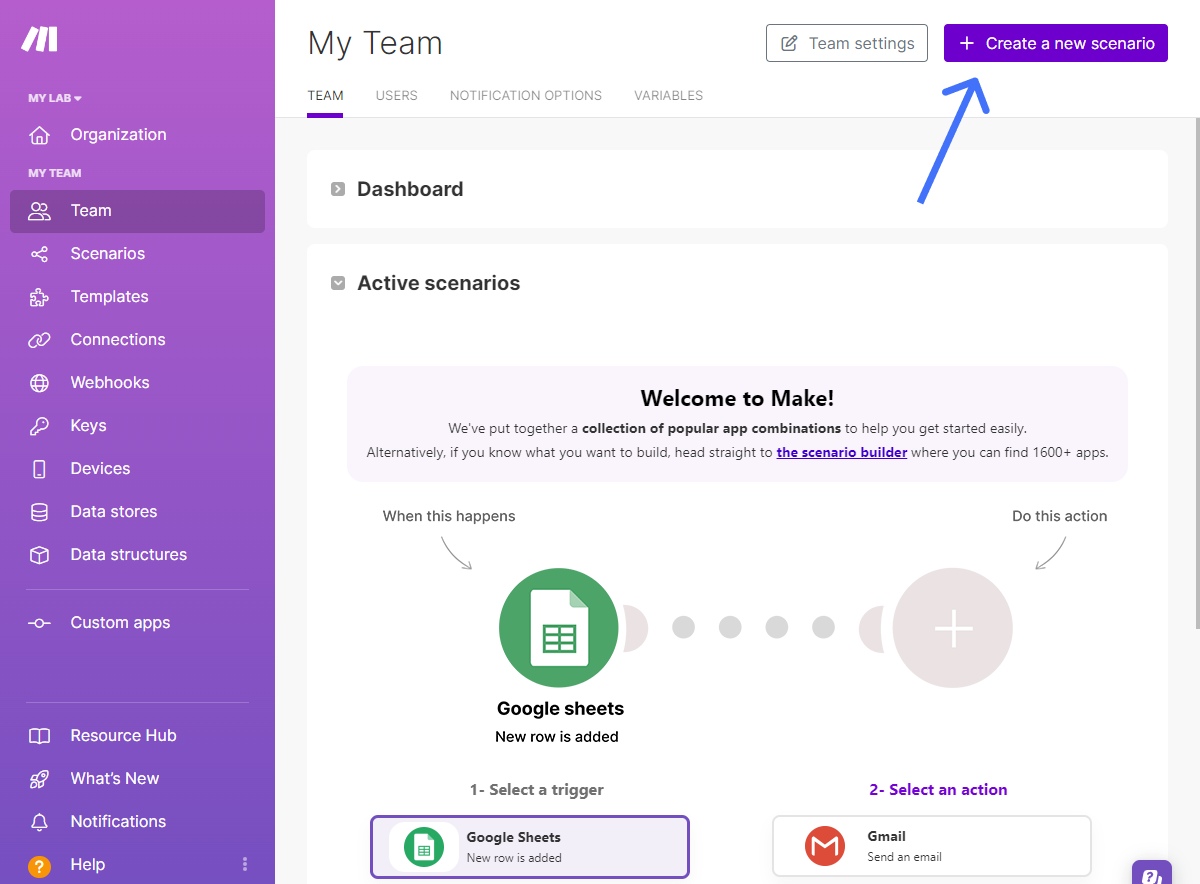Image resolution: width=1200 pixels, height=884 pixels.
Task: Collapse the Active scenarios section
Action: (x=338, y=283)
